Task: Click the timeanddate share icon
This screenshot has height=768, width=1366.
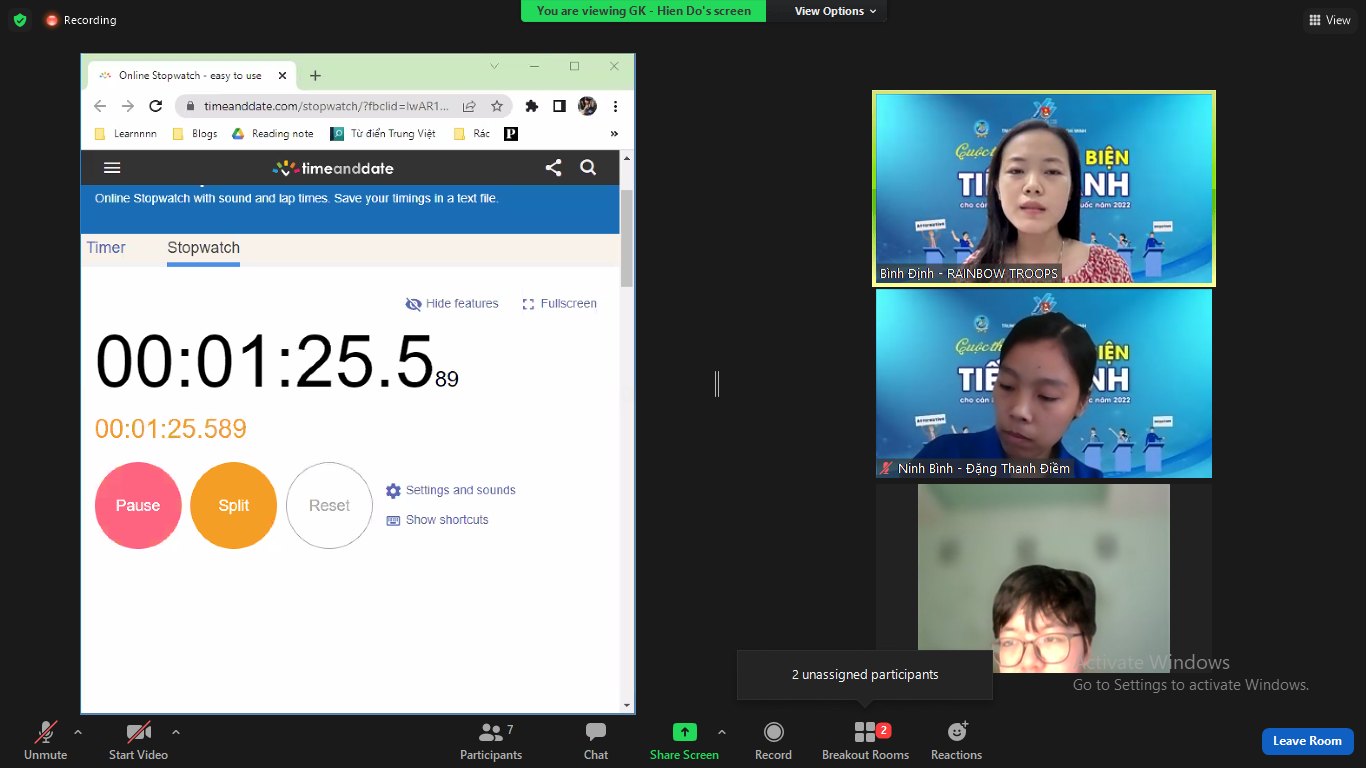Action: pyautogui.click(x=553, y=168)
